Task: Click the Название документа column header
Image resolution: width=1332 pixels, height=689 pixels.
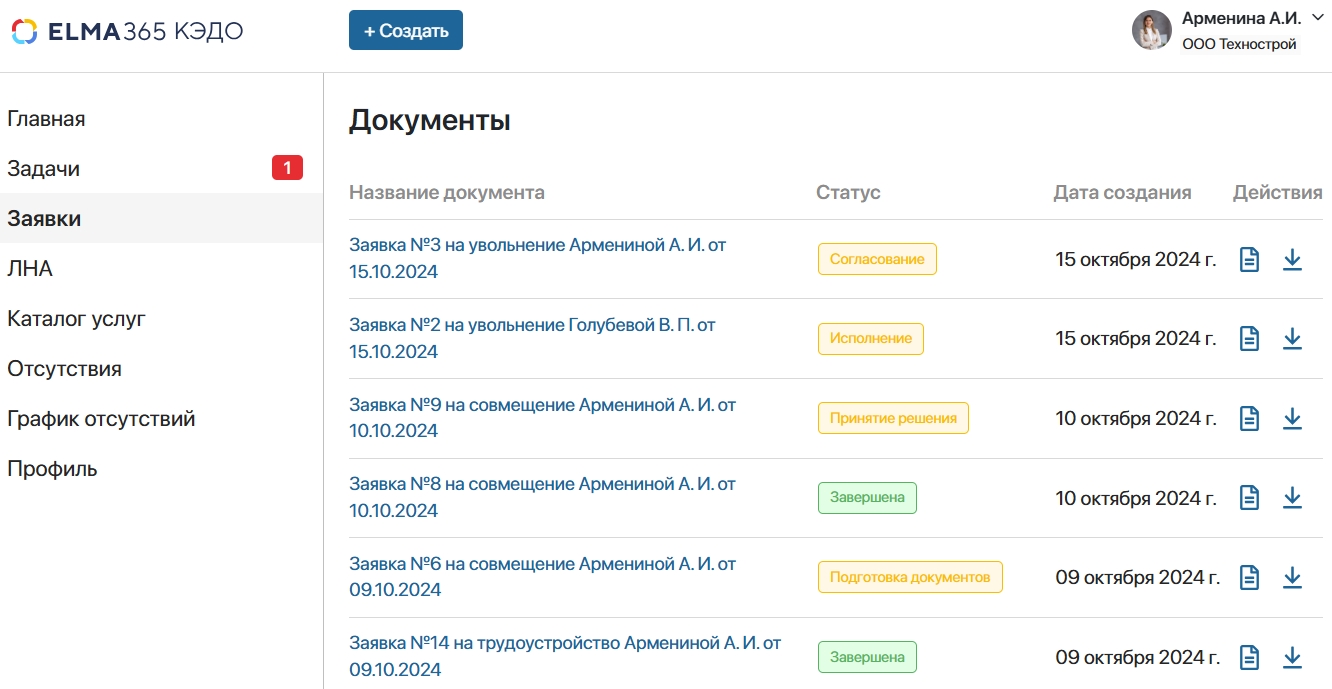Action: [x=447, y=192]
